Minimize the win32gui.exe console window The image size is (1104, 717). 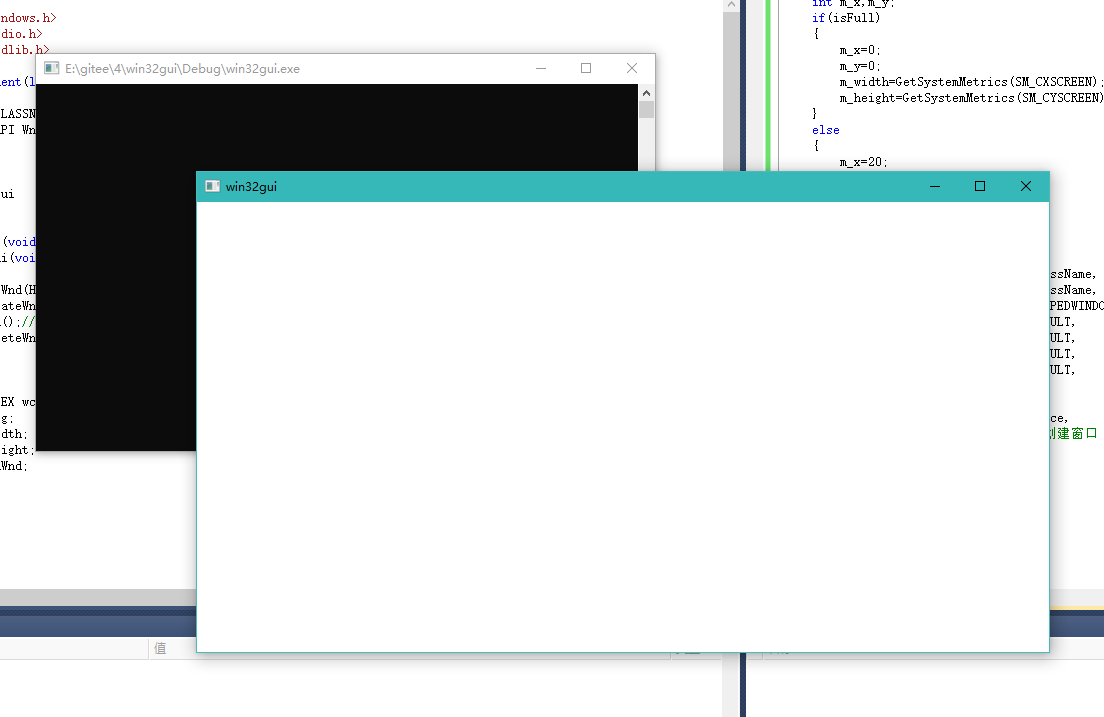tap(541, 68)
